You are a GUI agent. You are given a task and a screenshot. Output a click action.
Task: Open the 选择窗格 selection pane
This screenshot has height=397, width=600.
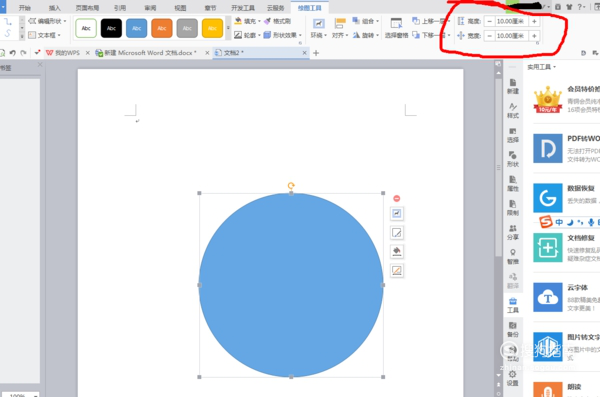[396, 28]
